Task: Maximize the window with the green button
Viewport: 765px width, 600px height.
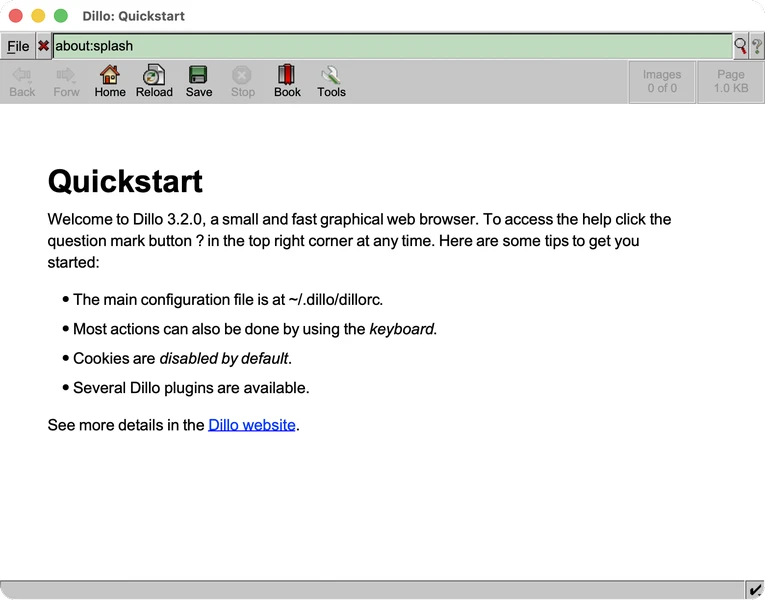Action: point(60,16)
